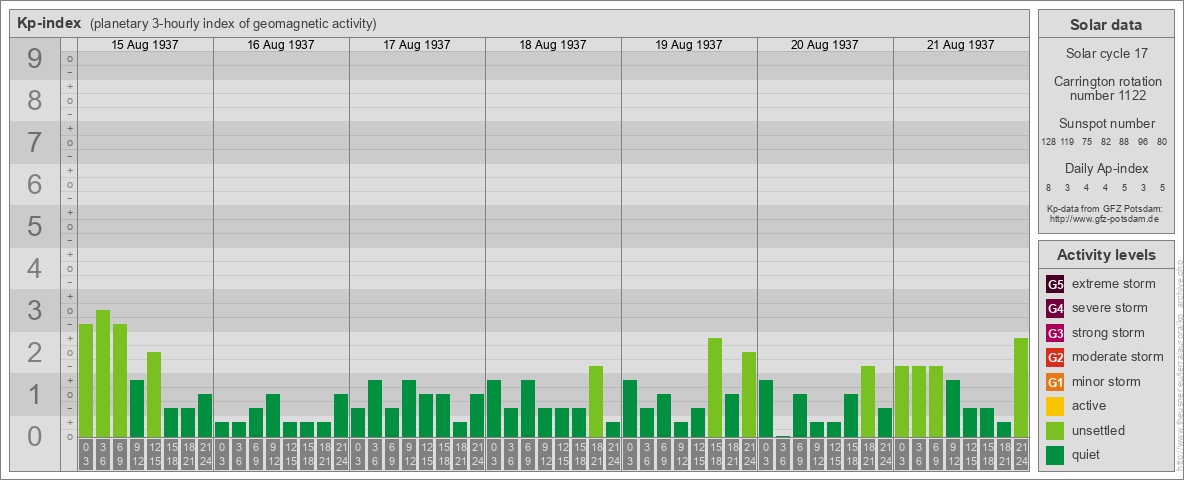Click the 17 Aug 3-6h bar
Screen dimensions: 1184x480
tap(375, 408)
